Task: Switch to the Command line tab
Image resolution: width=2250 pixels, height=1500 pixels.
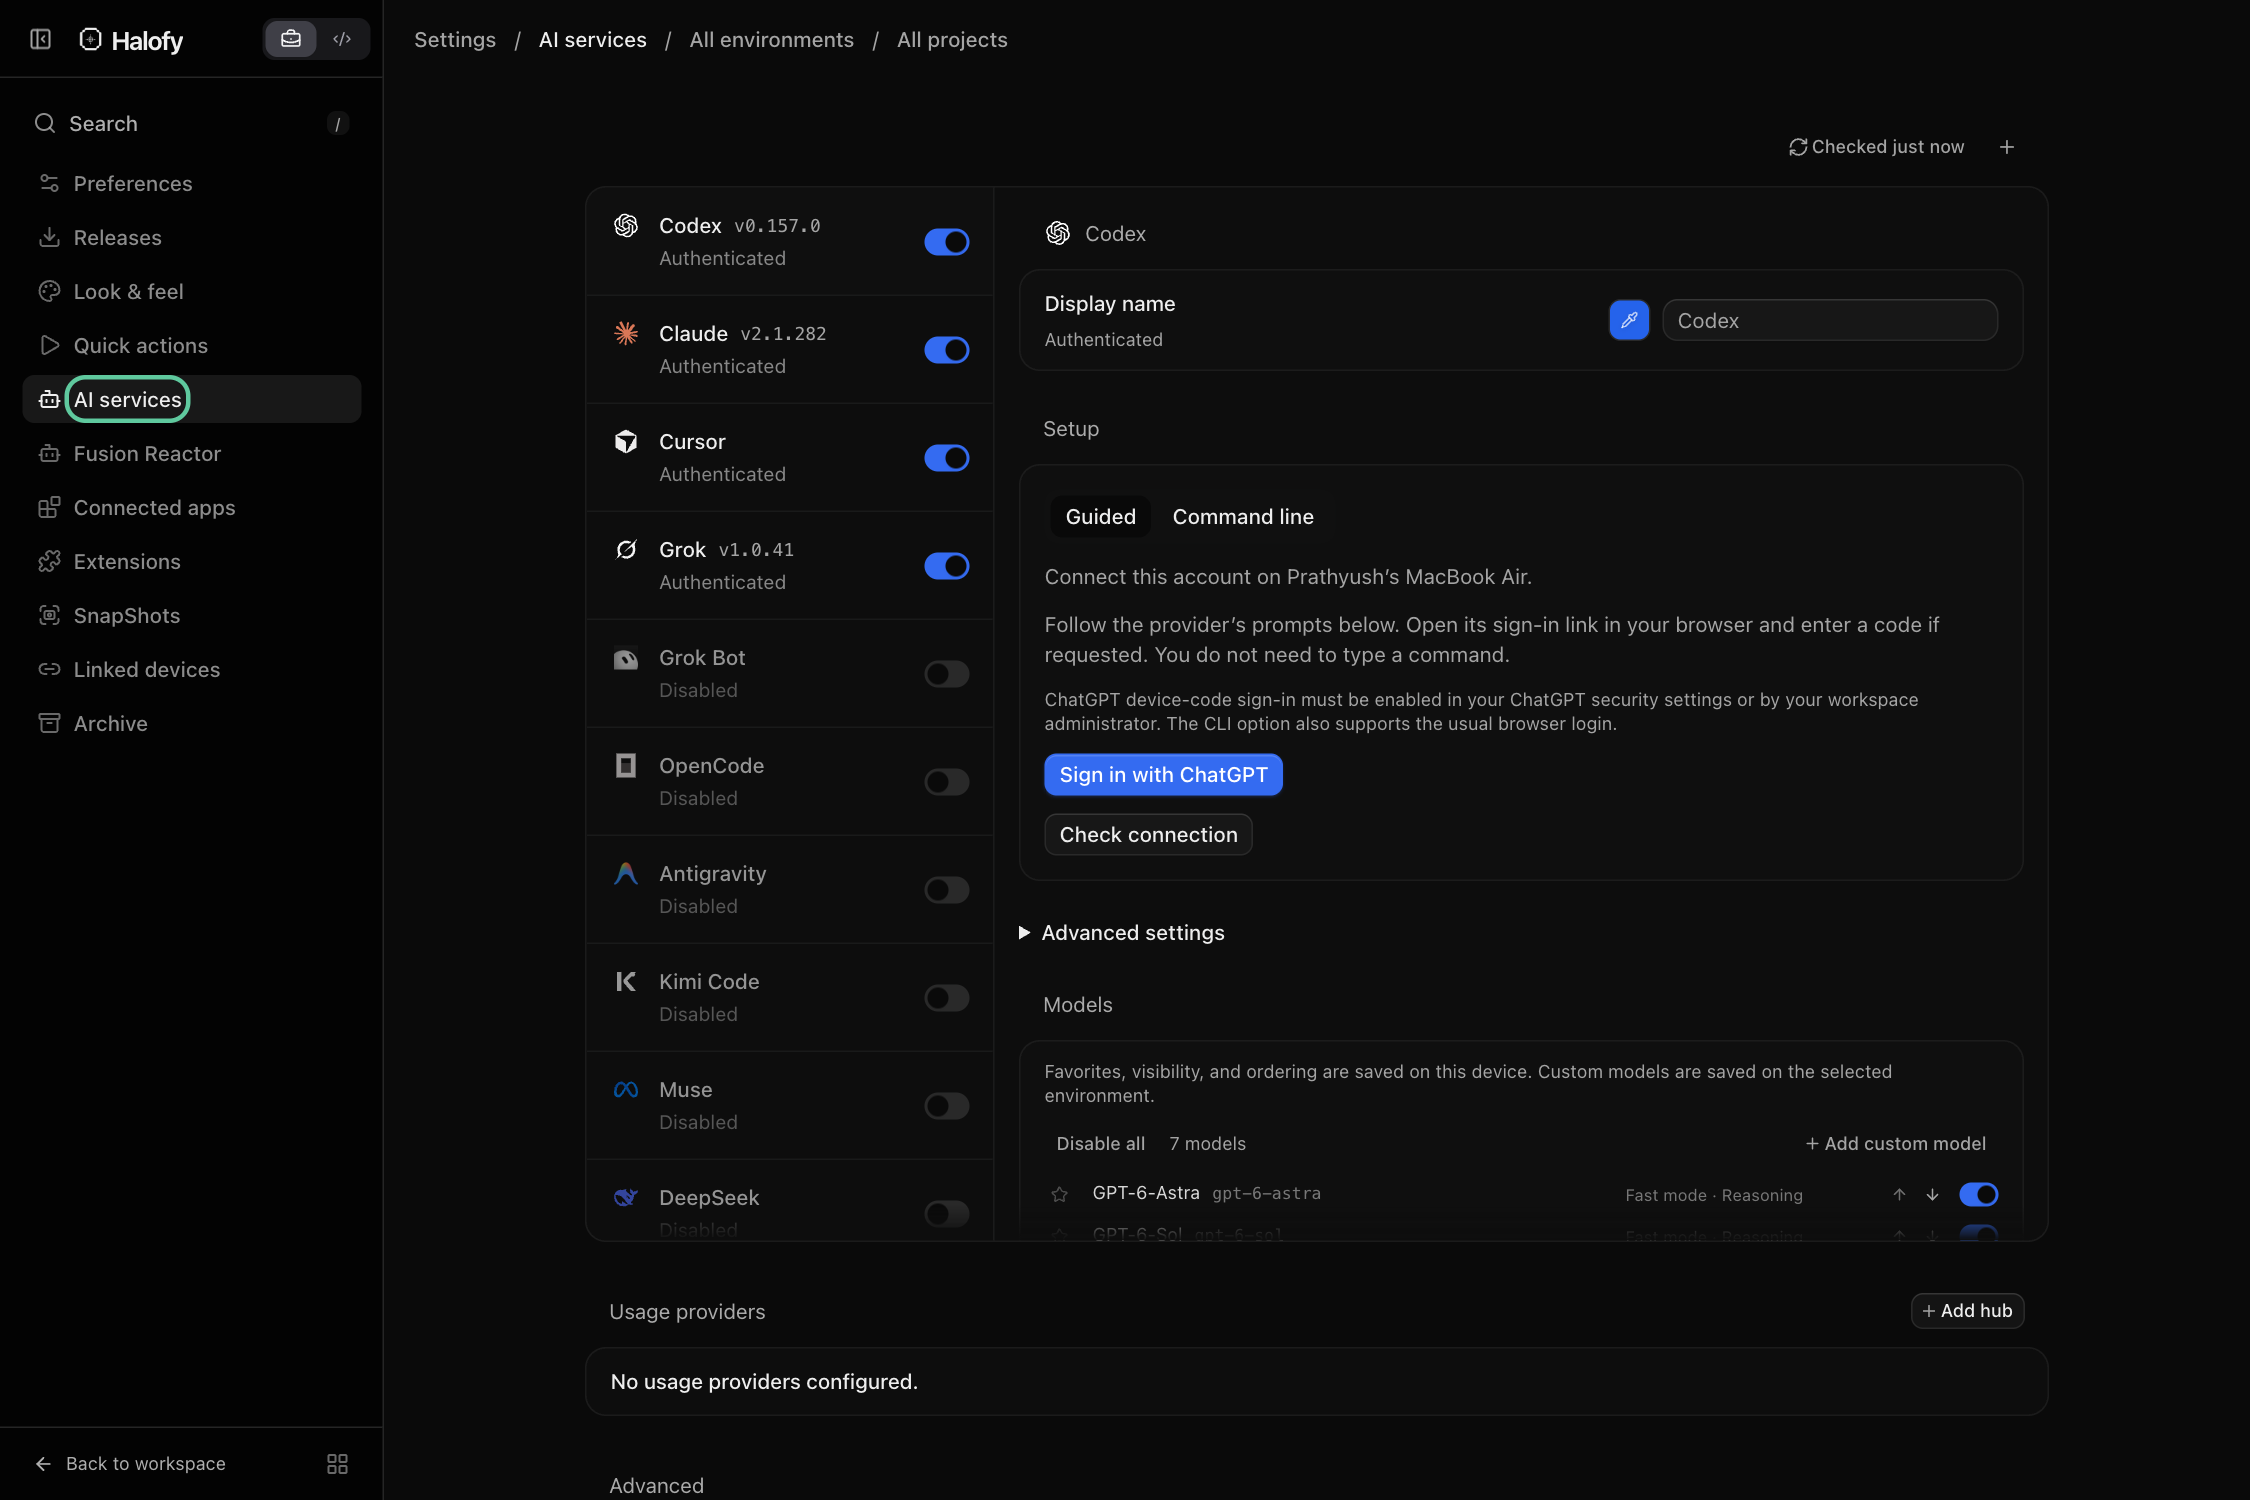Action: 1243,517
